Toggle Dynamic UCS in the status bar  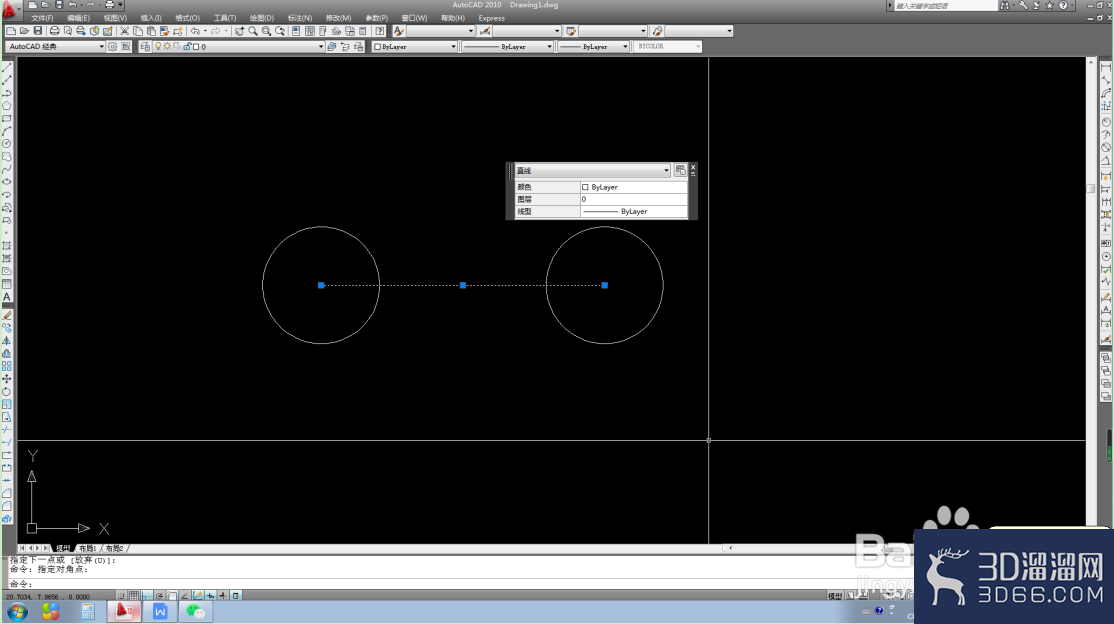198,595
